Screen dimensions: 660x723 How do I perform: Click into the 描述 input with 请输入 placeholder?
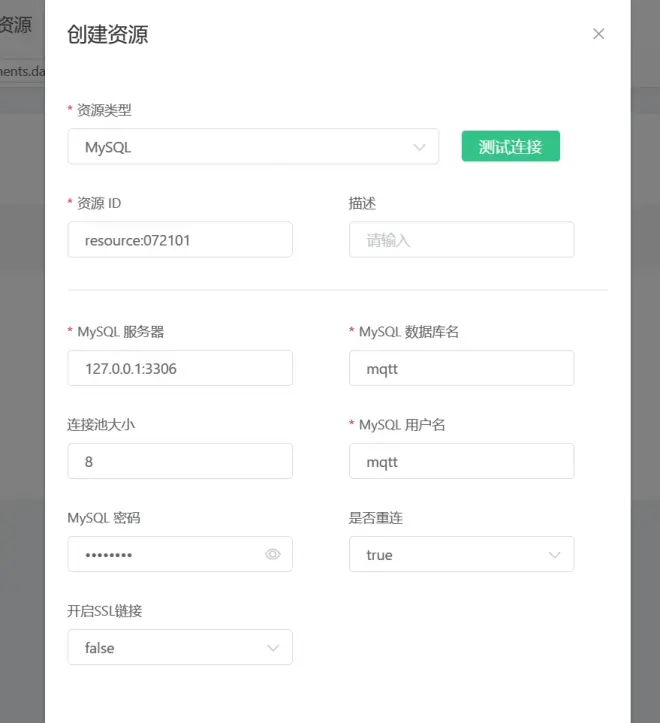(461, 240)
